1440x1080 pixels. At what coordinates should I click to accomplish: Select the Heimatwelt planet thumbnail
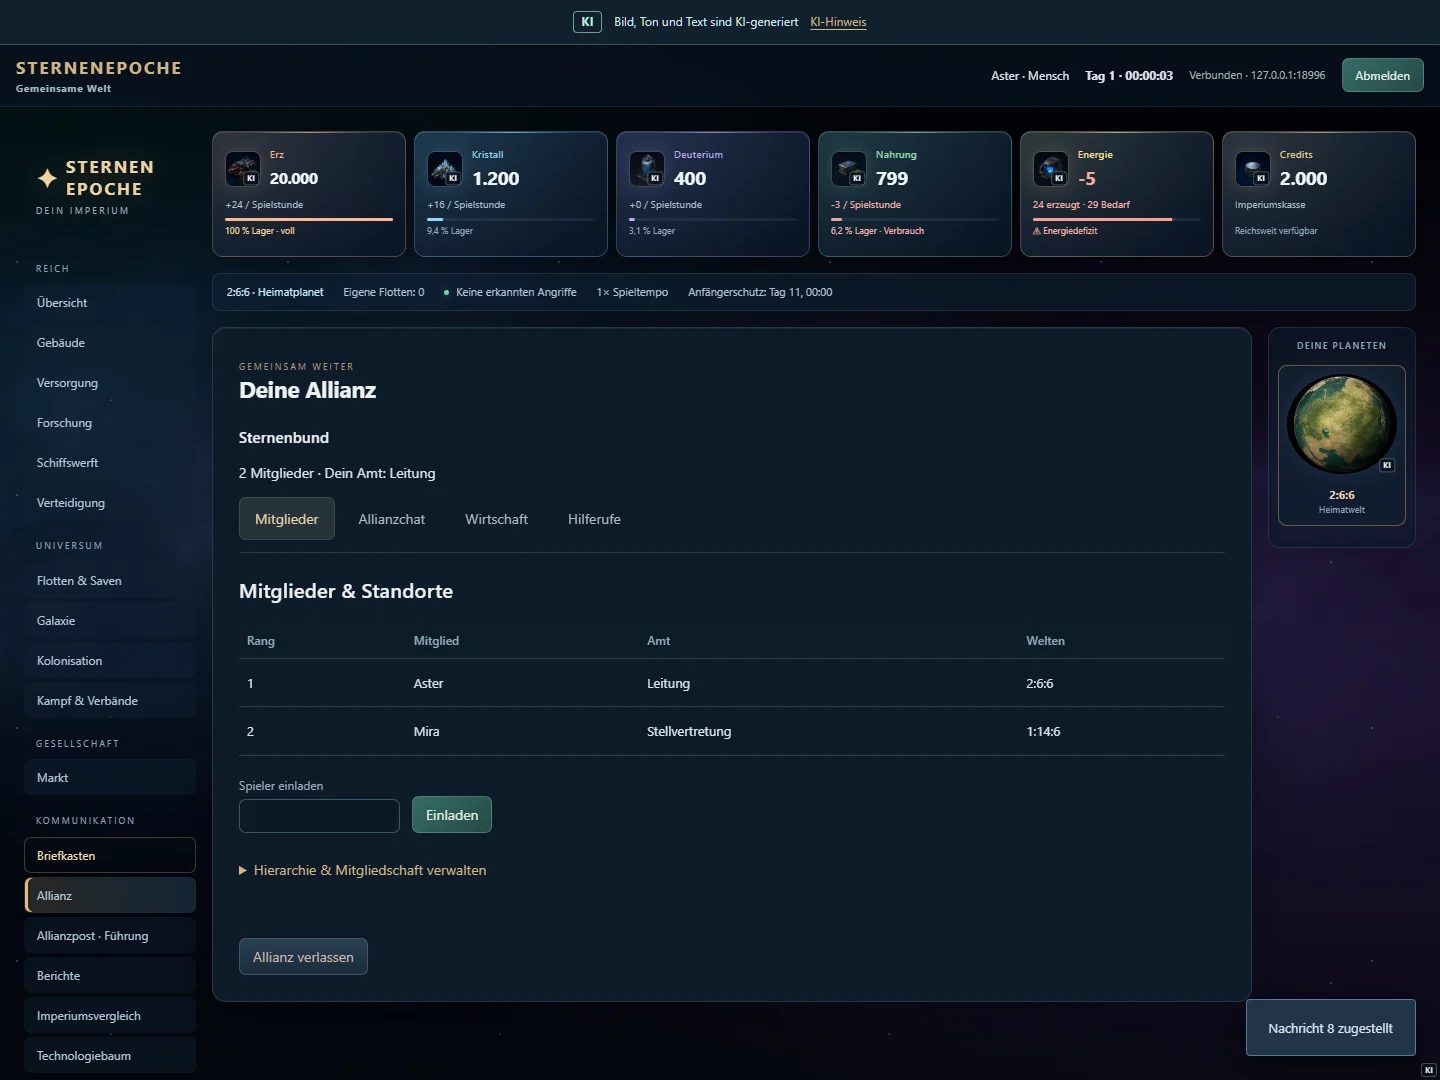[1342, 445]
